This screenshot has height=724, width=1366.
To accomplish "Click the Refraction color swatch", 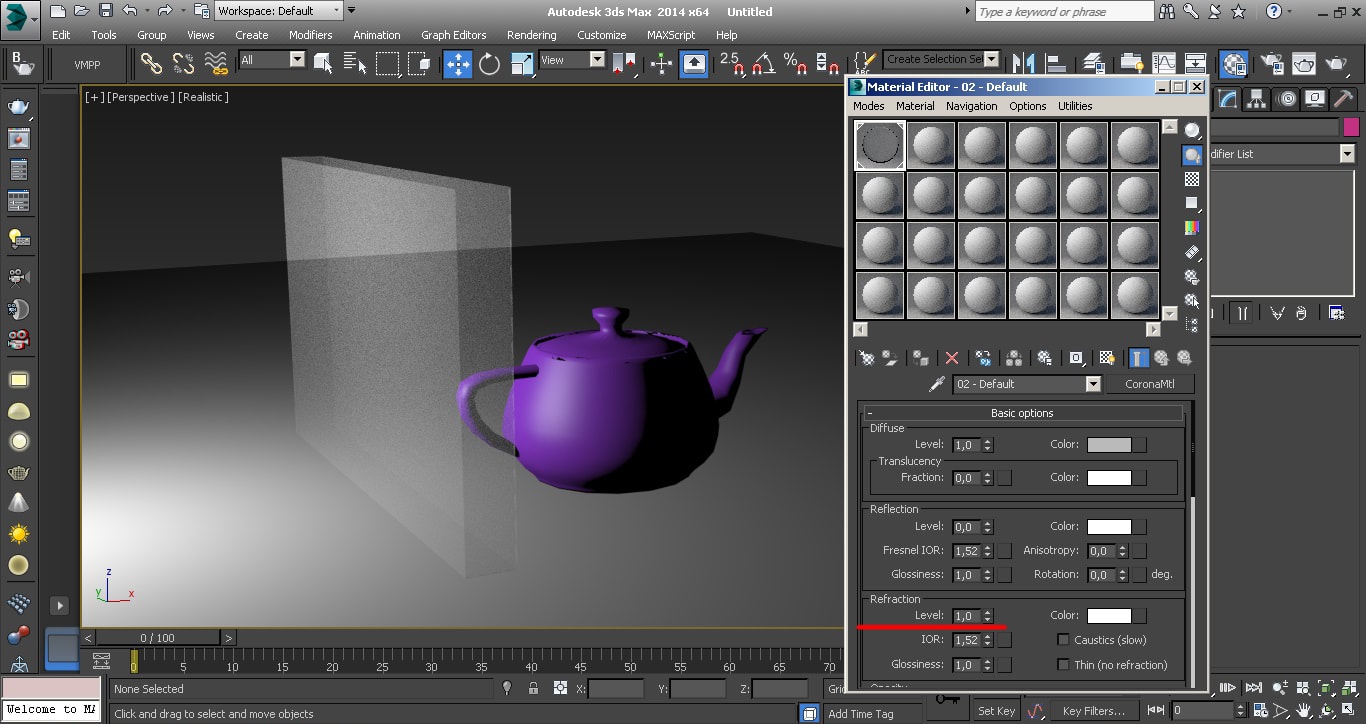I will tap(1109, 616).
